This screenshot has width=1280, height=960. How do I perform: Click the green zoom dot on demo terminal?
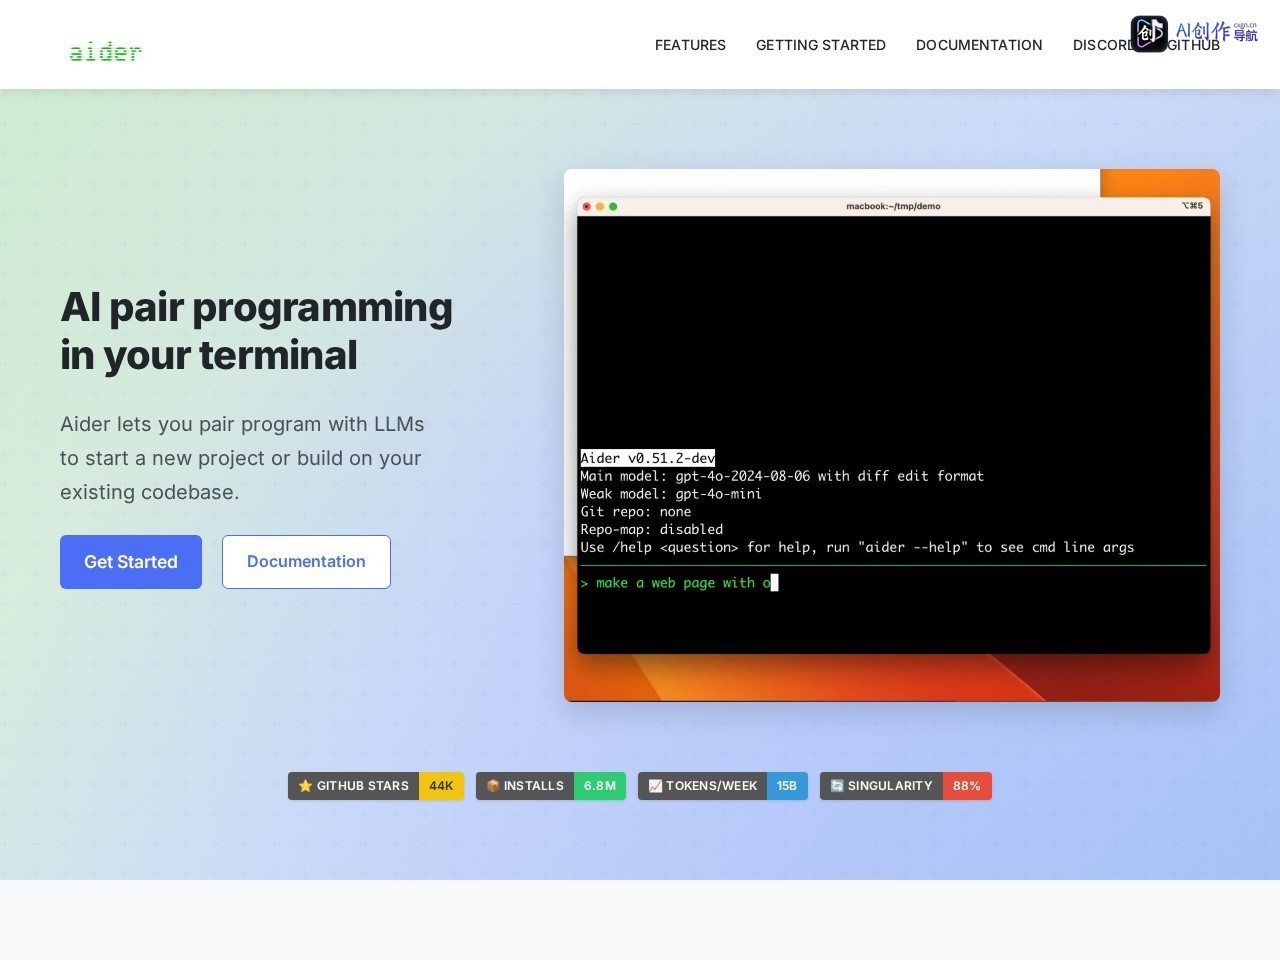613,206
